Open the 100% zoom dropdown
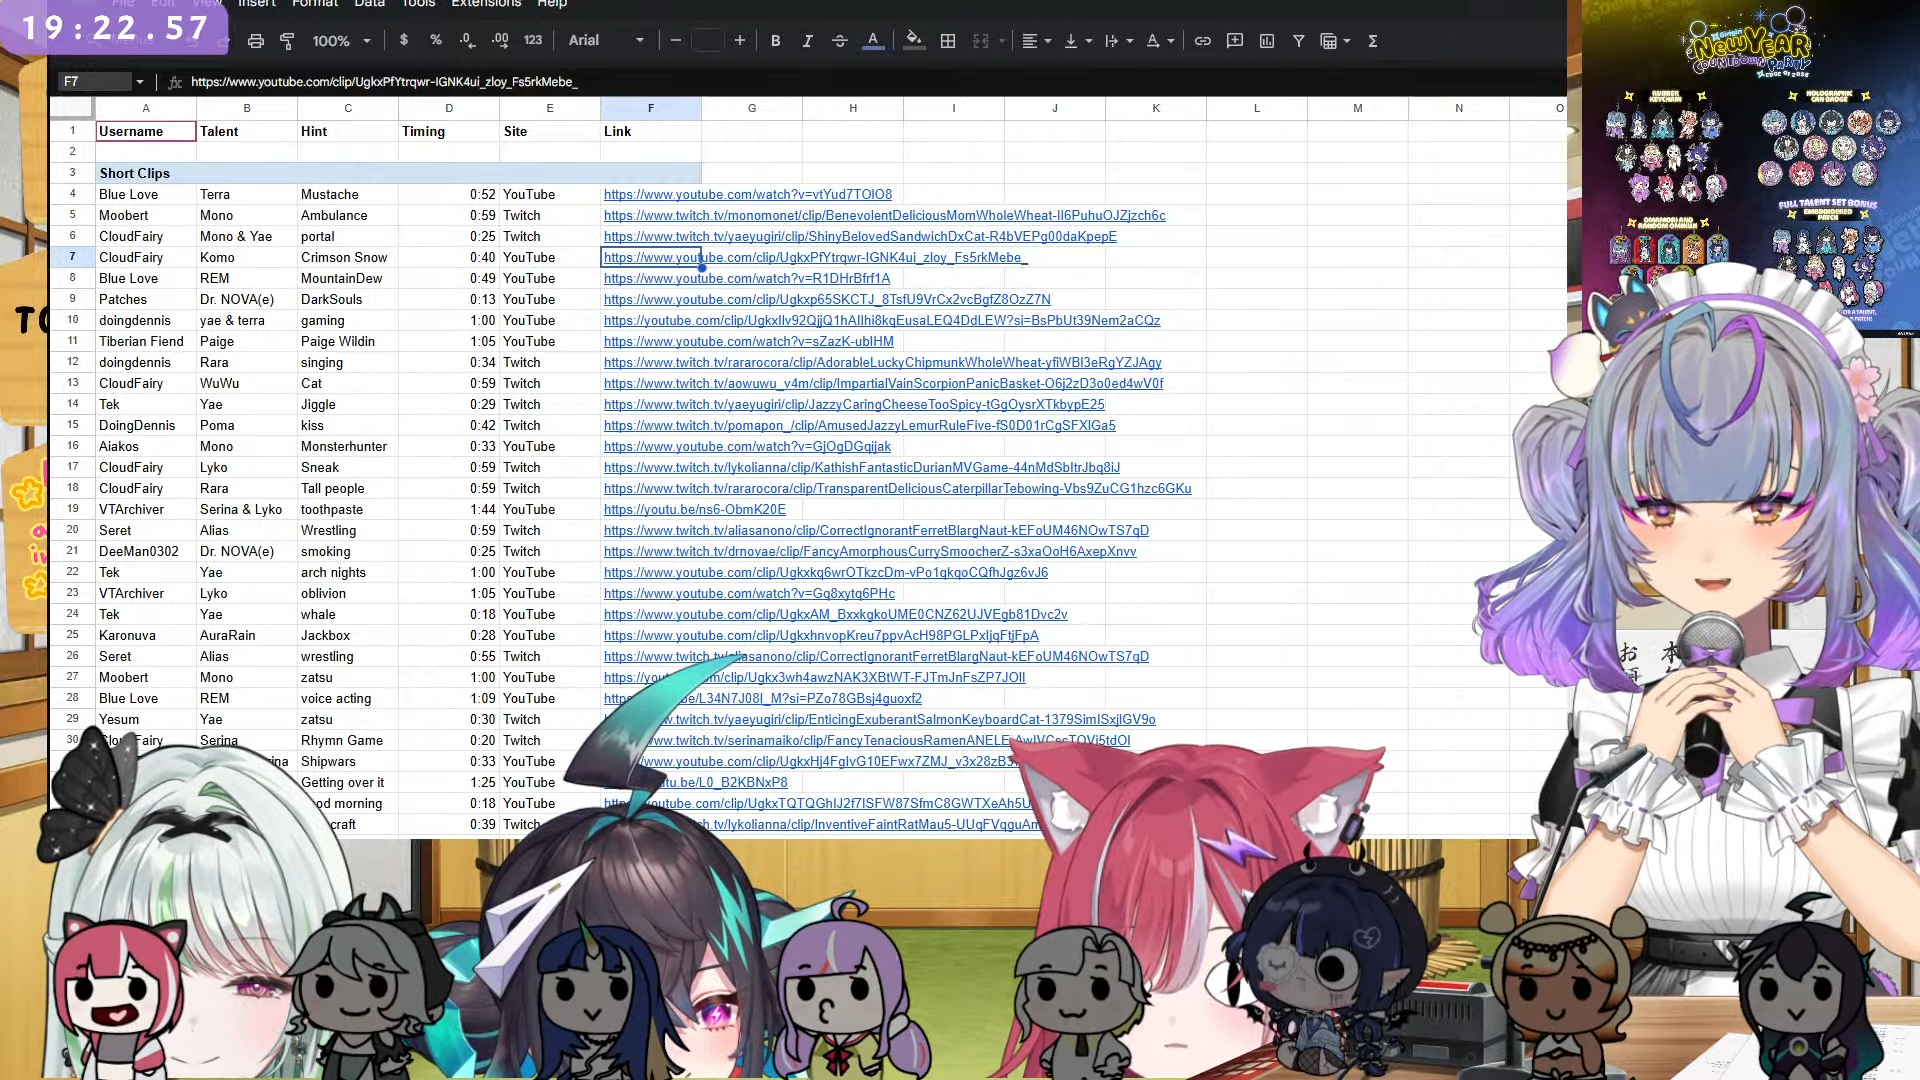Image resolution: width=1920 pixels, height=1080 pixels. pyautogui.click(x=341, y=41)
